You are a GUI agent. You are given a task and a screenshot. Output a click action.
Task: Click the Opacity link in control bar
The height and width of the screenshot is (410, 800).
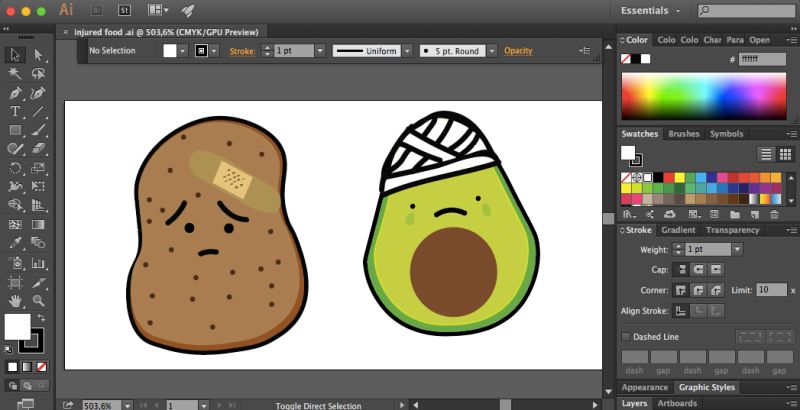(518, 51)
